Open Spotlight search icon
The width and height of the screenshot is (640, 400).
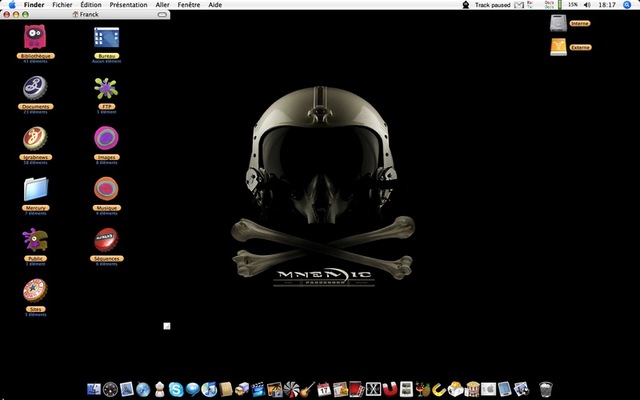click(627, 5)
